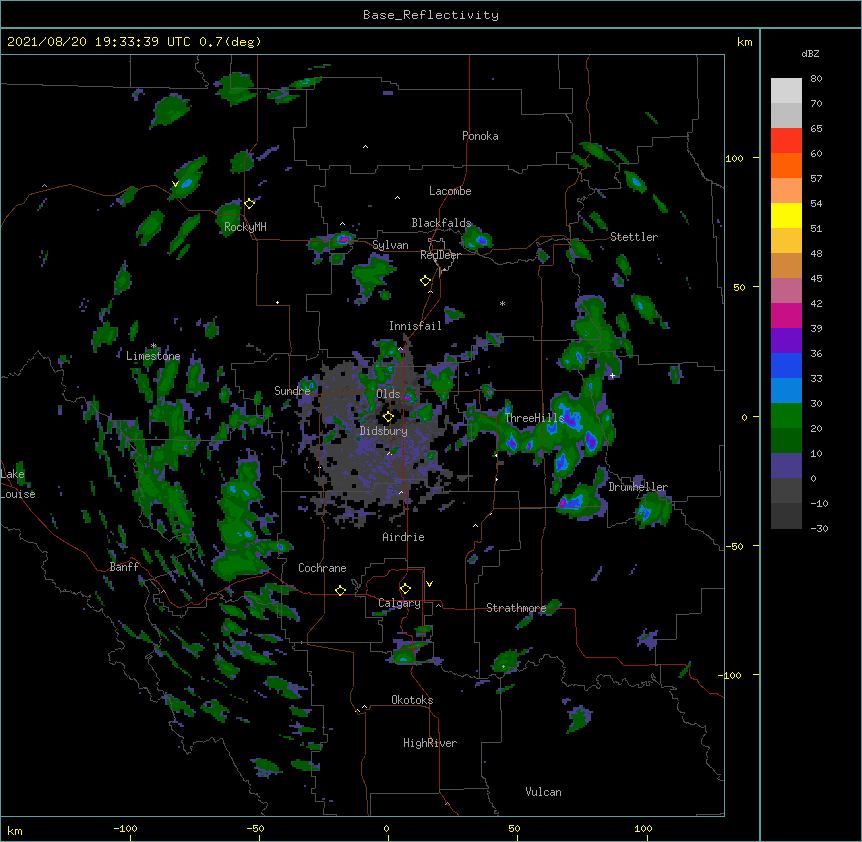Image resolution: width=862 pixels, height=842 pixels.
Task: Click the yellow V marker northwest of RockyMH
Action: 175,184
